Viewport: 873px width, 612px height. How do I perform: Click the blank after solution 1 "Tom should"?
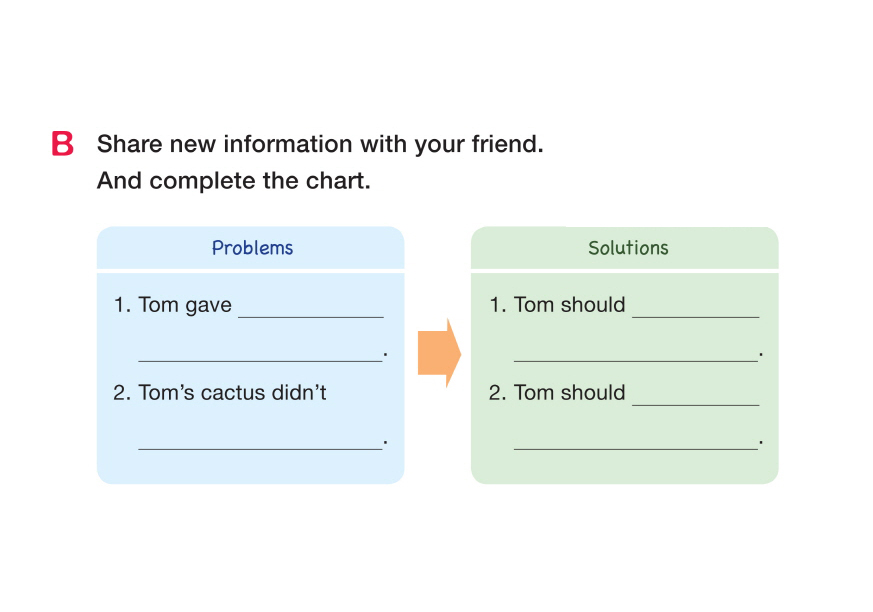pyautogui.click(x=695, y=309)
